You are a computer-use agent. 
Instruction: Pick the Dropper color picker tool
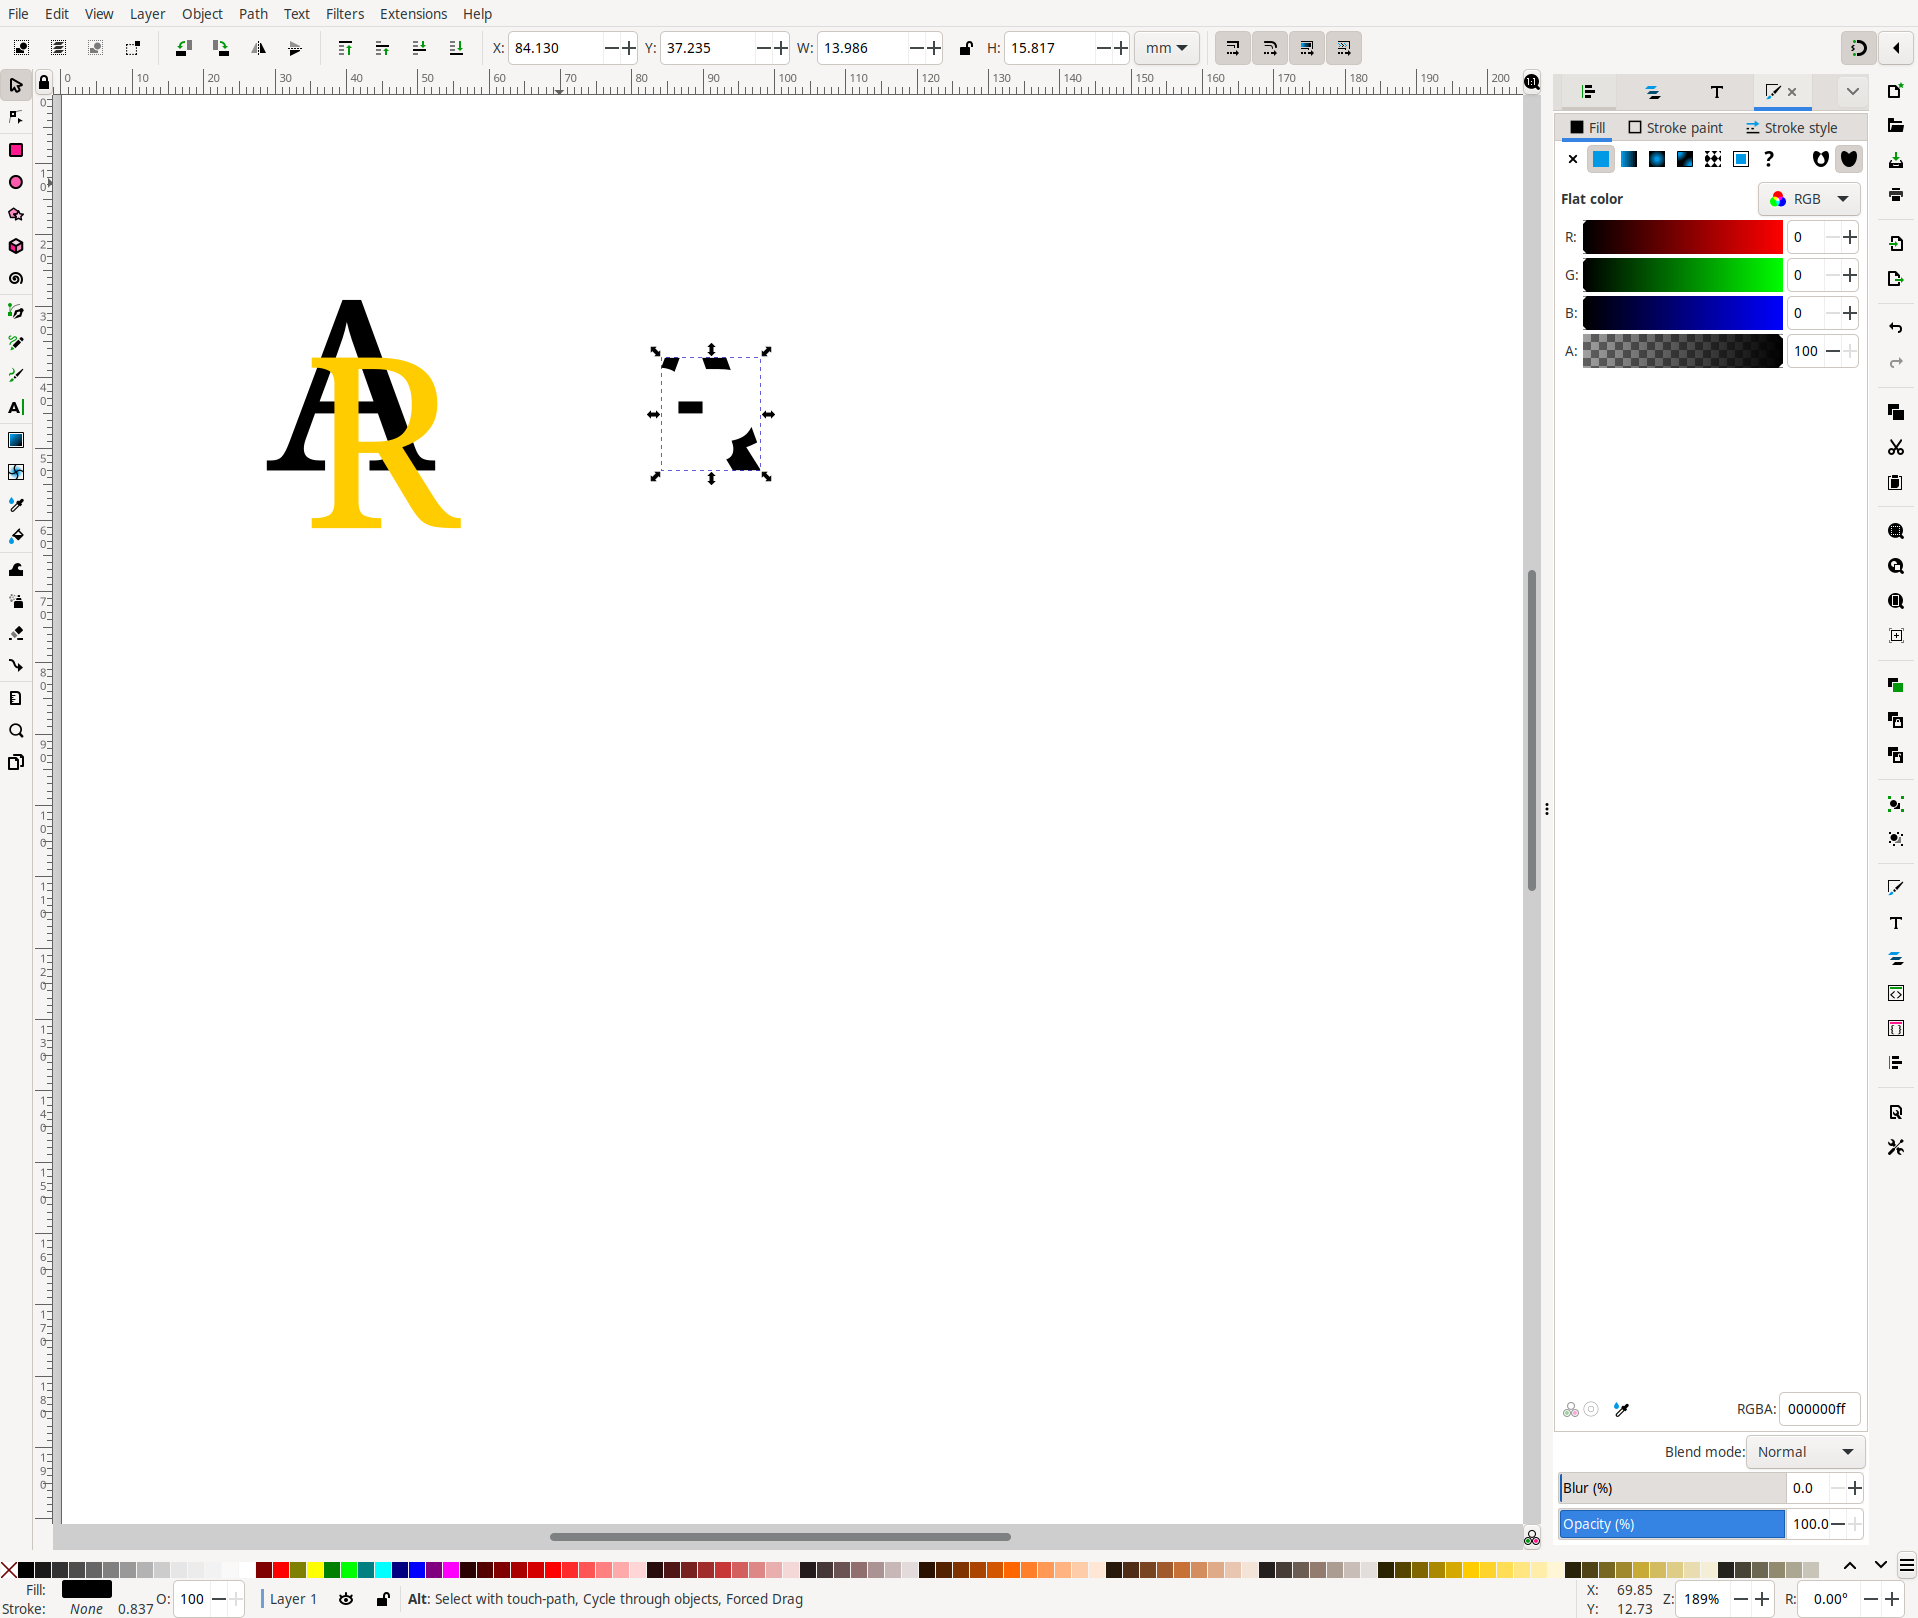pos(16,504)
